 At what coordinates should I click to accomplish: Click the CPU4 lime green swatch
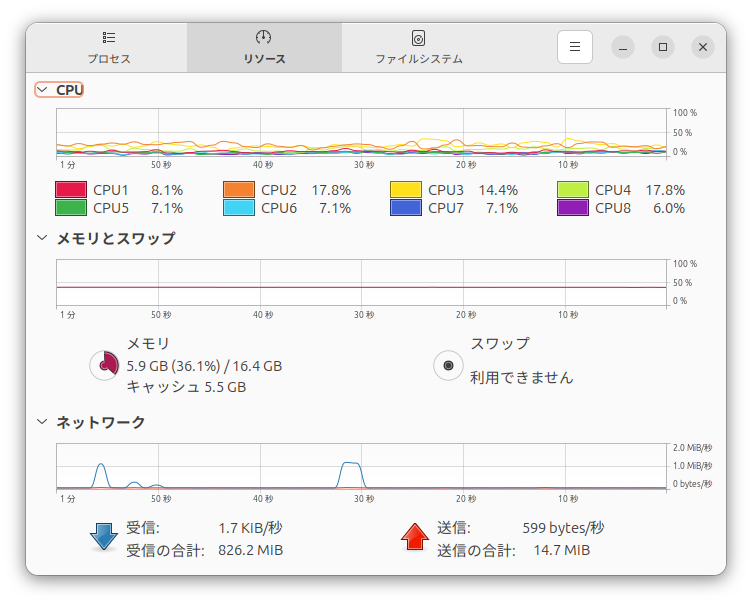(573, 190)
